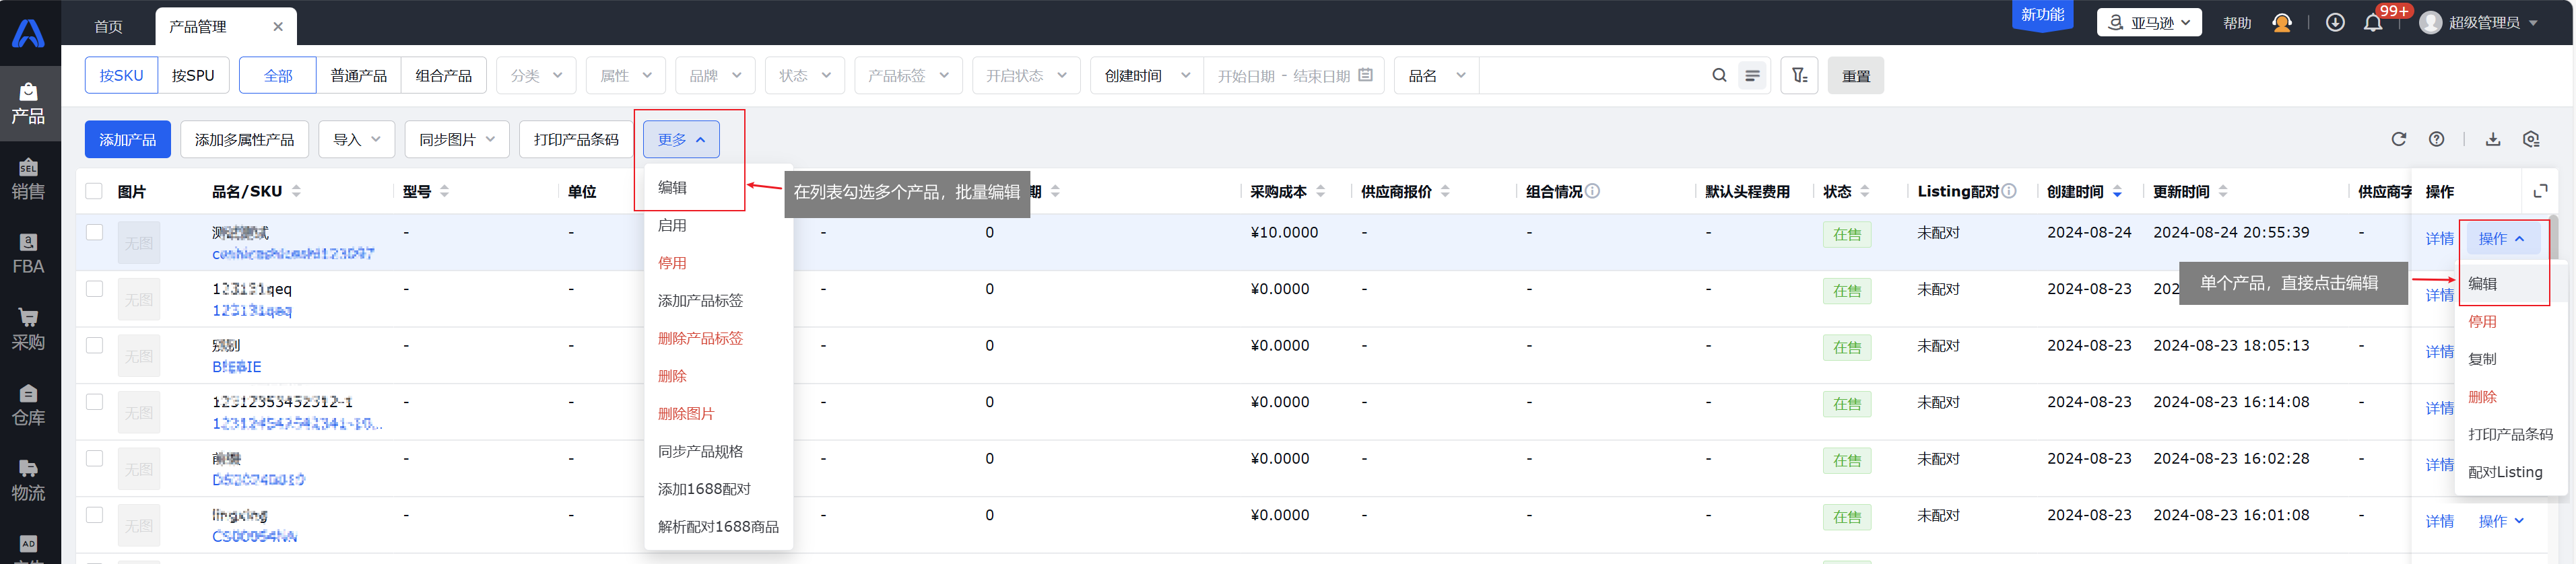
Task: Click the 打印产品条码 toolbar button
Action: pos(576,139)
